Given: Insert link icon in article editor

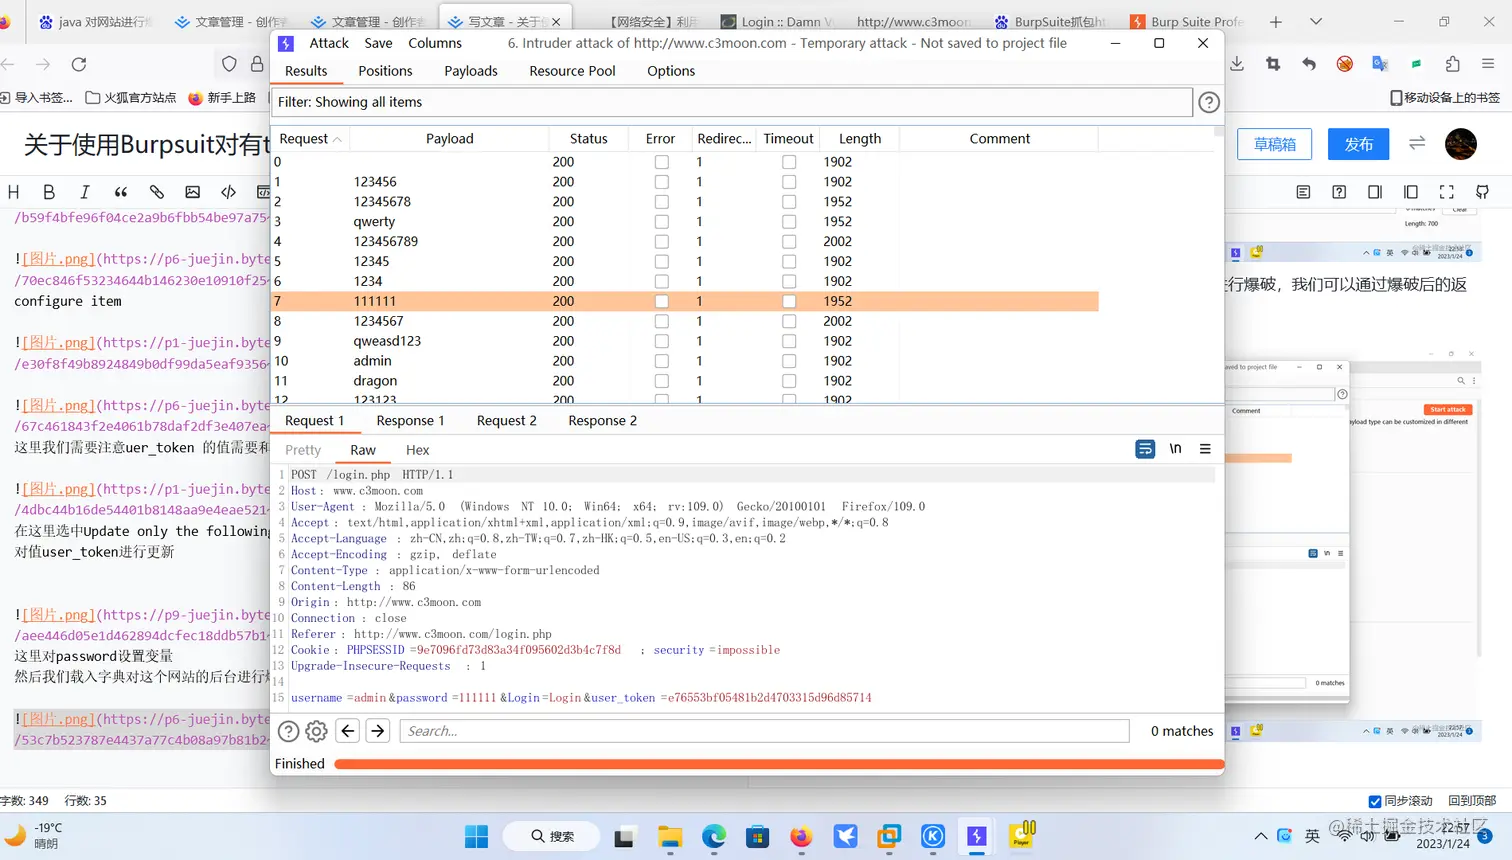Looking at the screenshot, I should [x=156, y=192].
